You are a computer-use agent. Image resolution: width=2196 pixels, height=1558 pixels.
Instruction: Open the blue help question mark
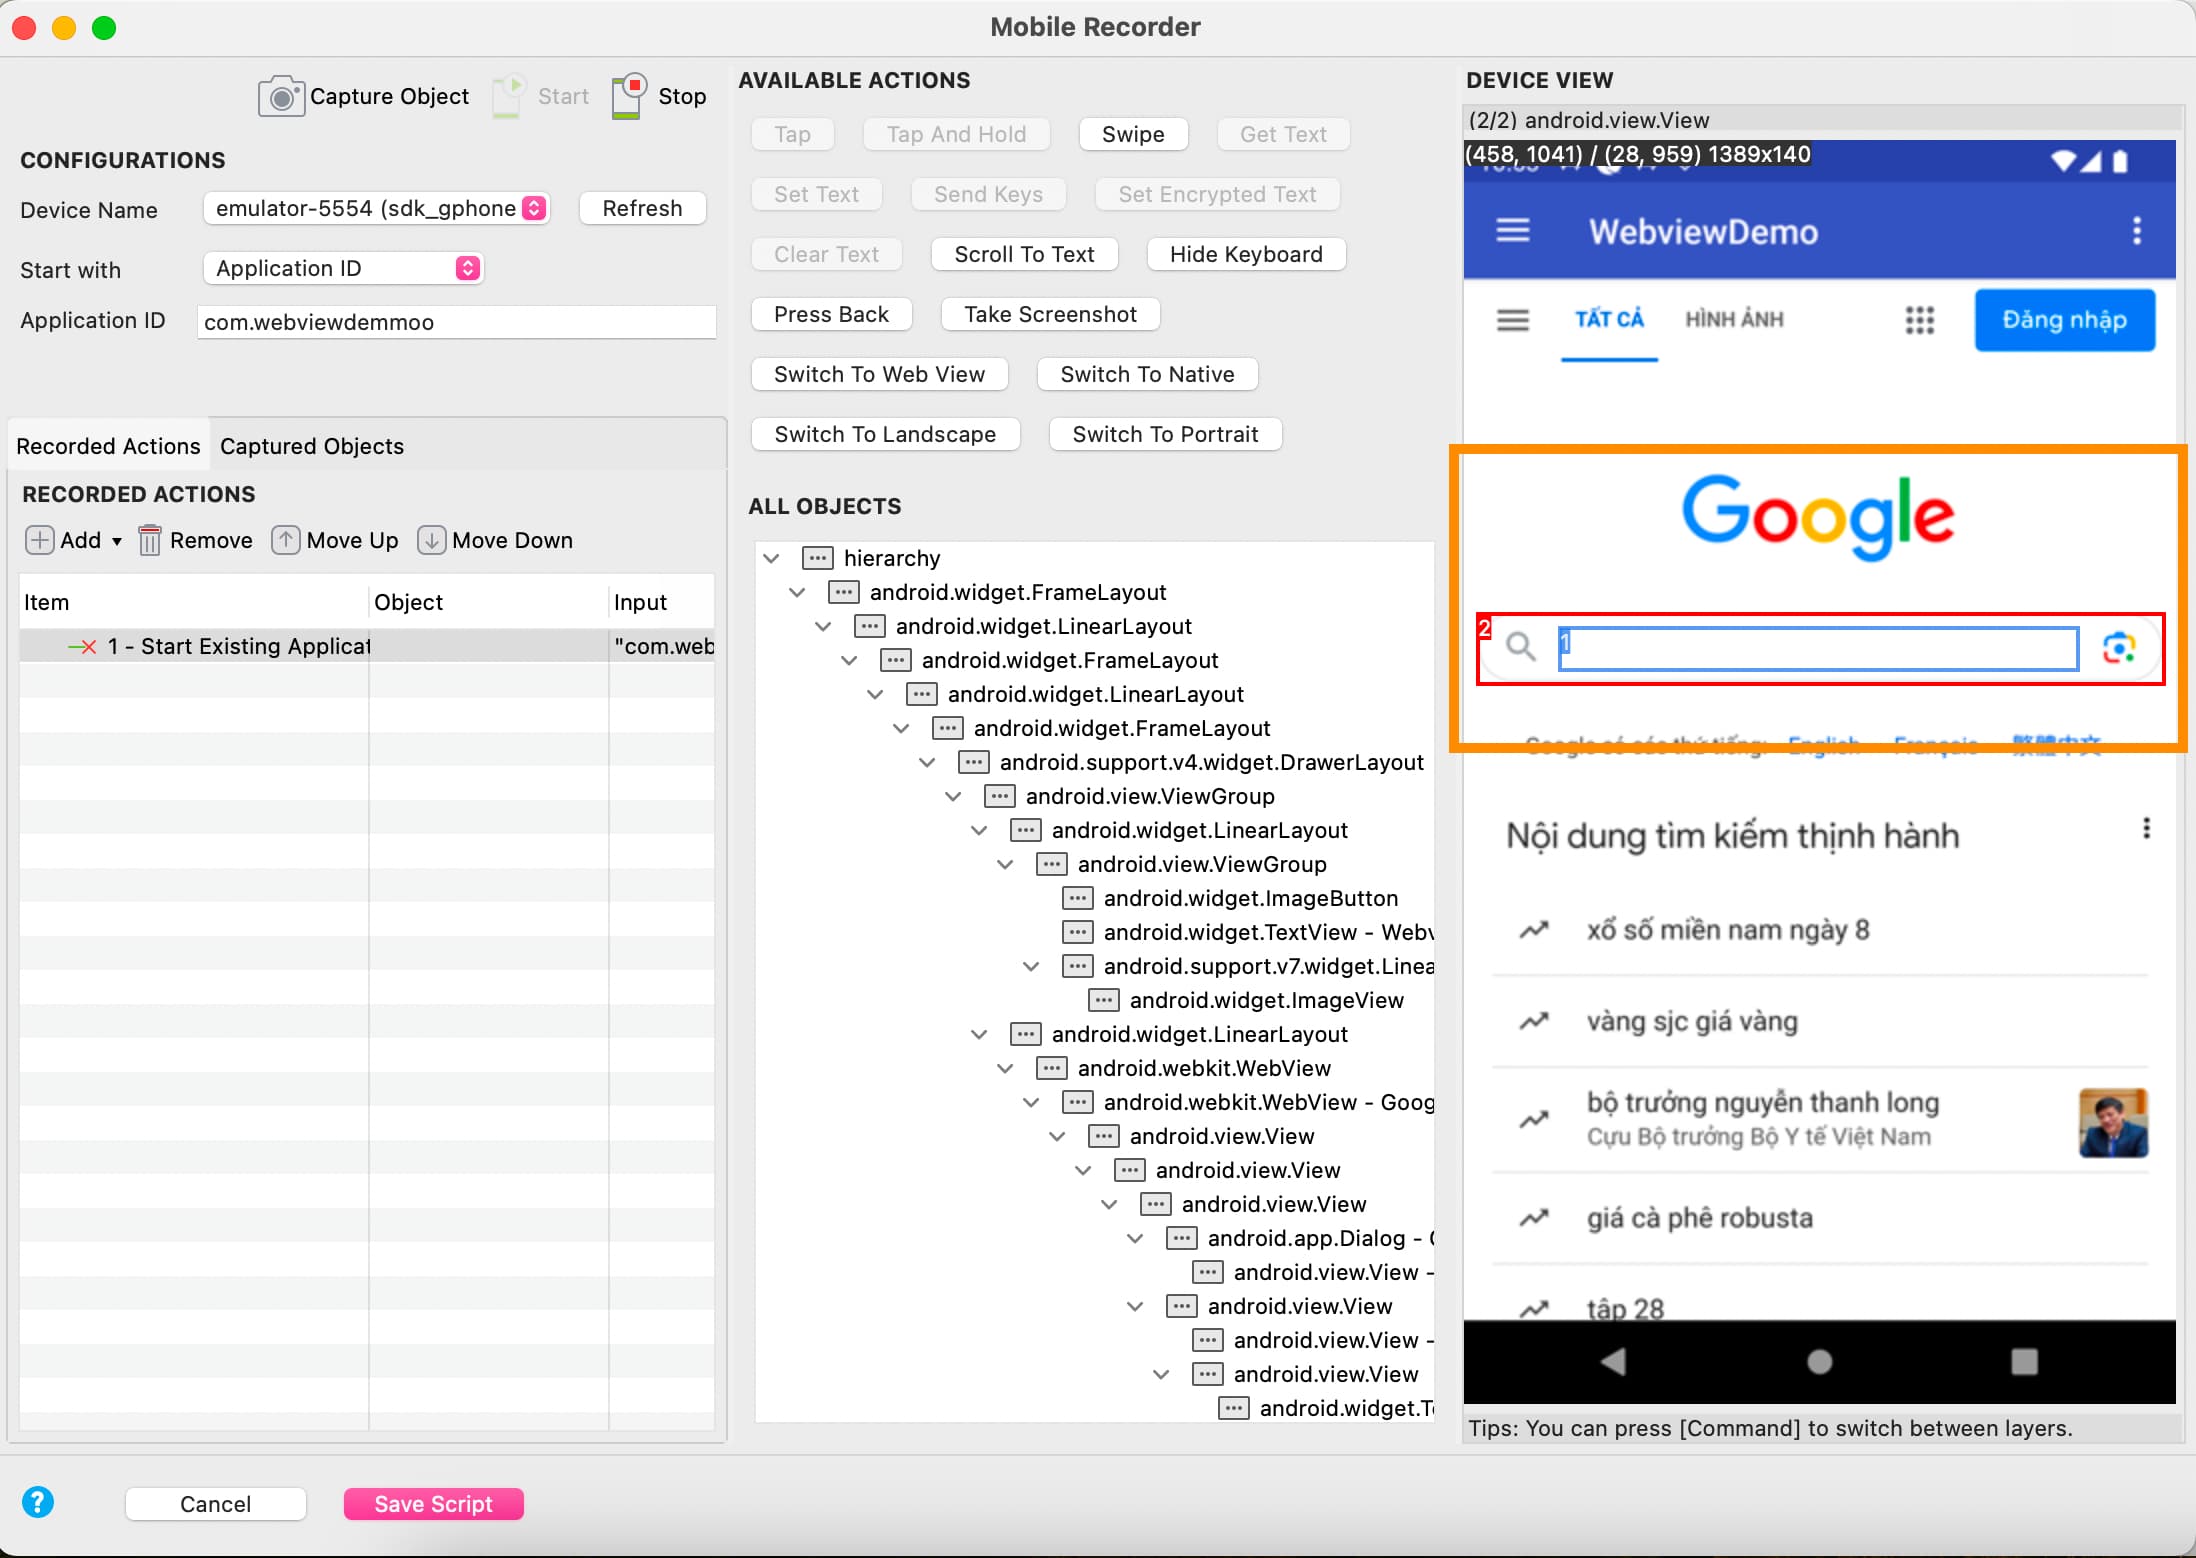pyautogui.click(x=38, y=1502)
